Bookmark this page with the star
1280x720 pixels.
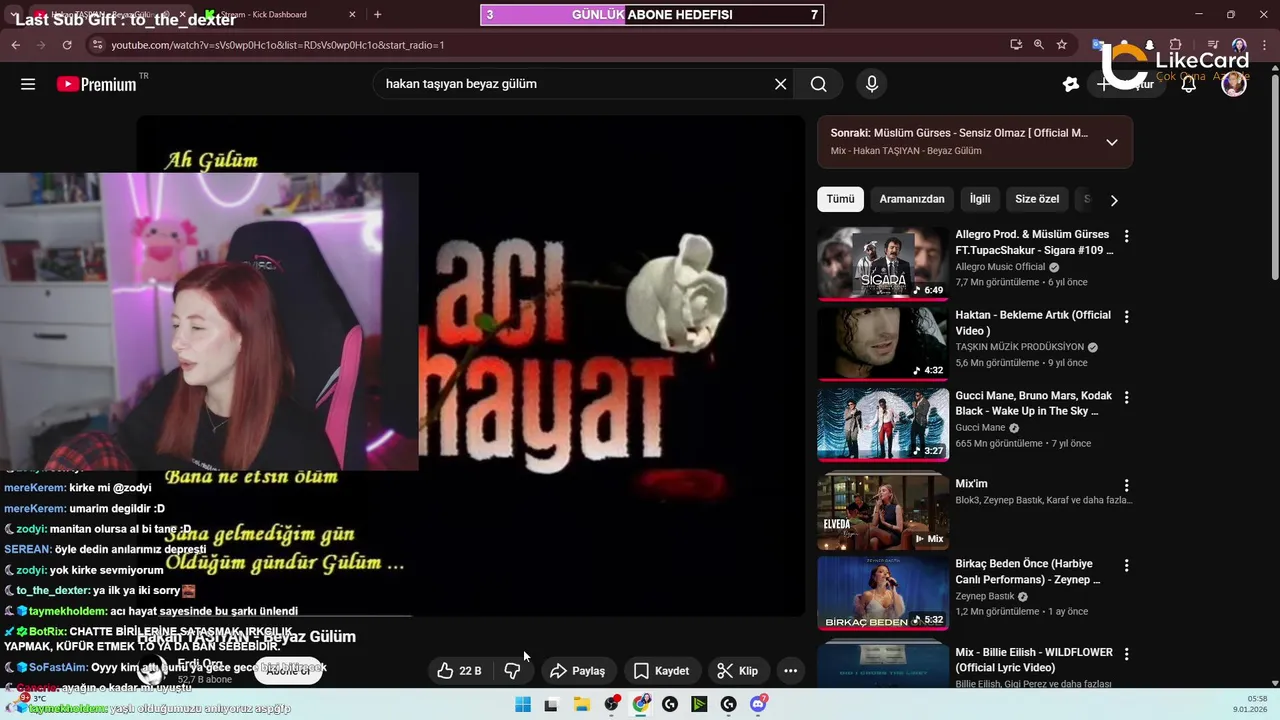point(1062,45)
